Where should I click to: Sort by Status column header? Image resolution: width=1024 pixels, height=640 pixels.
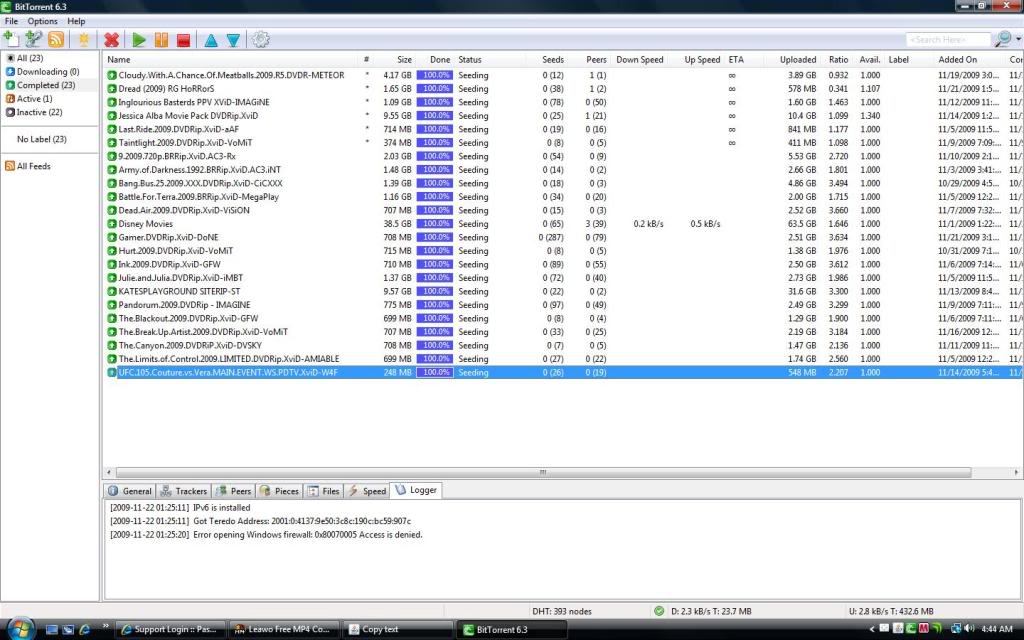pos(470,59)
